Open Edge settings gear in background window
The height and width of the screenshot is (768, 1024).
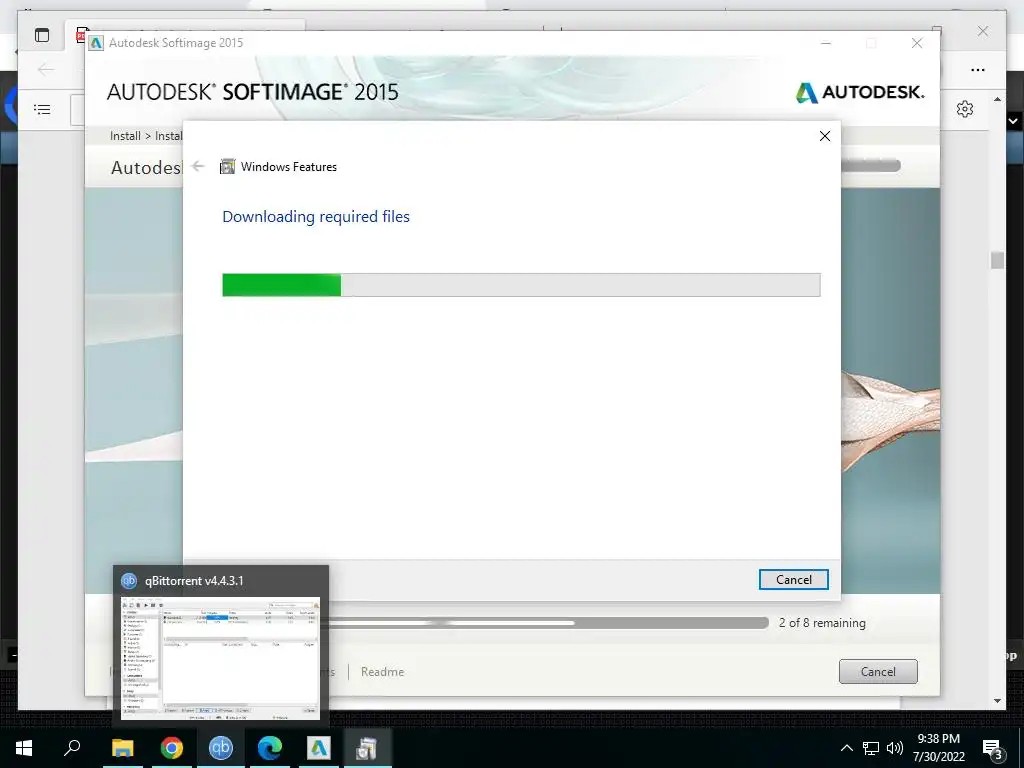965,109
